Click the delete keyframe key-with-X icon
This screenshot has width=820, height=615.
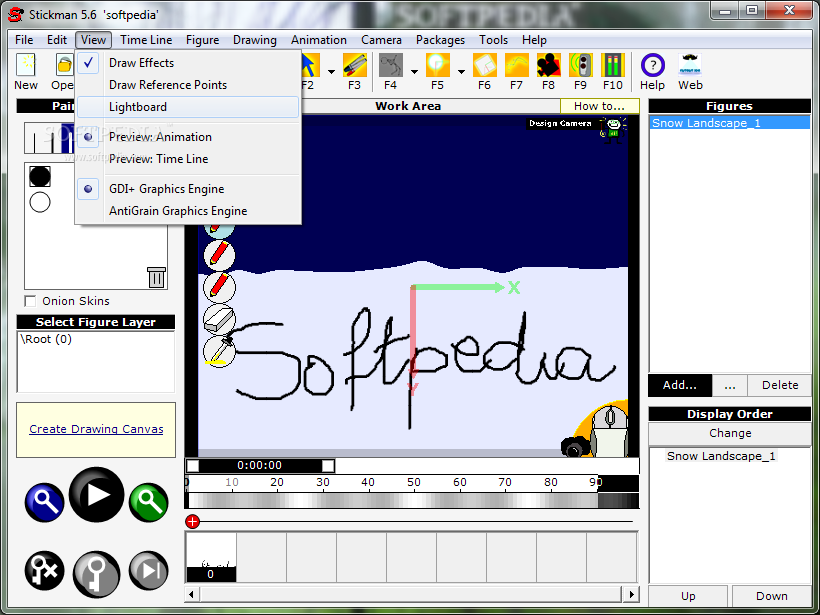[x=44, y=571]
